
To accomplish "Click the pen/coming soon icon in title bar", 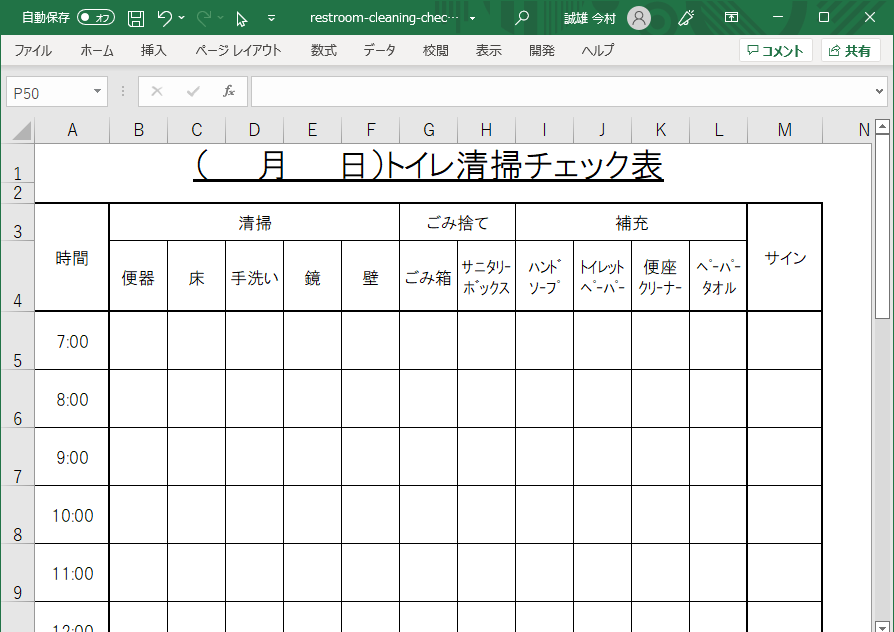I will 686,18.
